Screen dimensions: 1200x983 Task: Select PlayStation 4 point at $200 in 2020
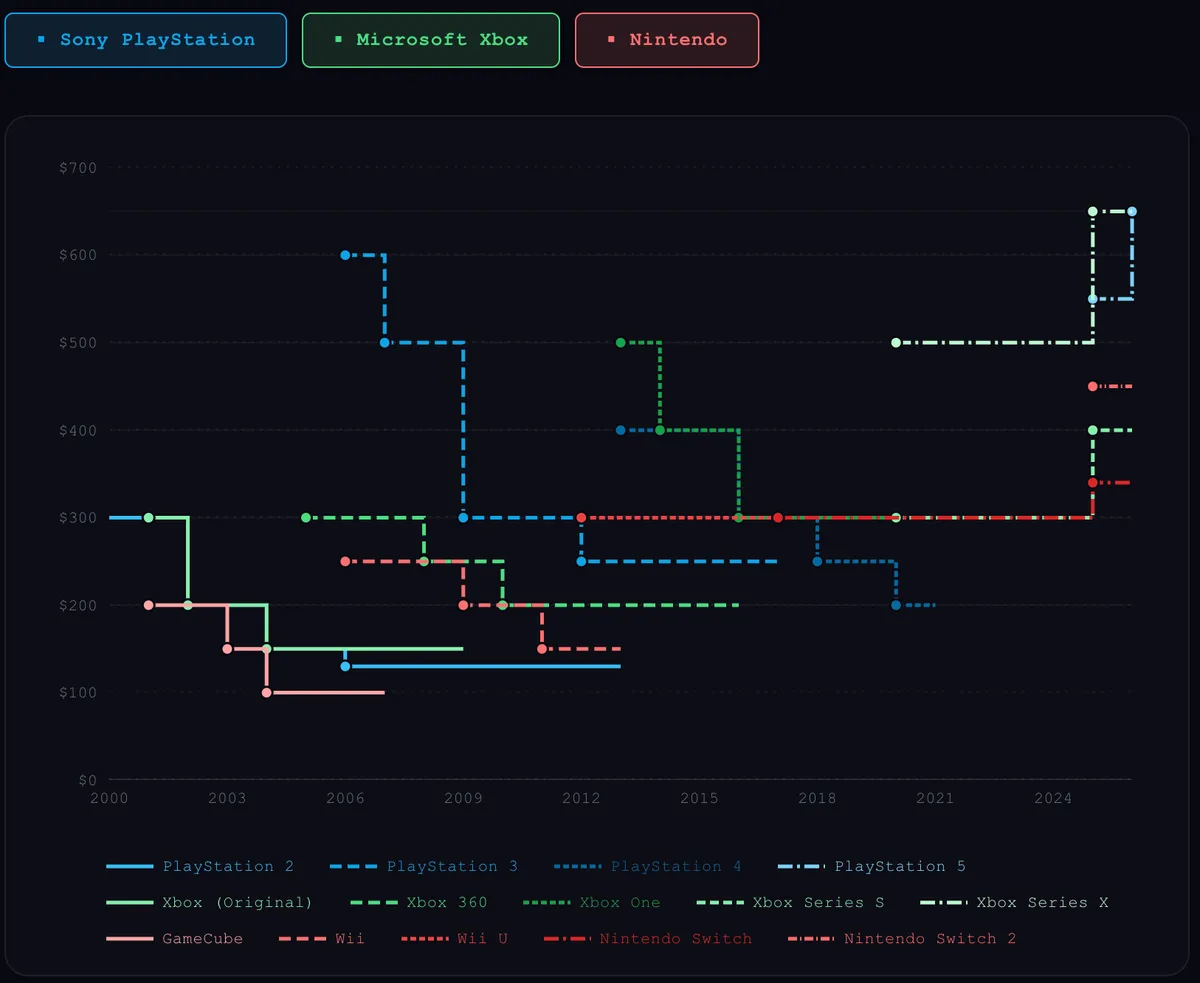[896, 605]
